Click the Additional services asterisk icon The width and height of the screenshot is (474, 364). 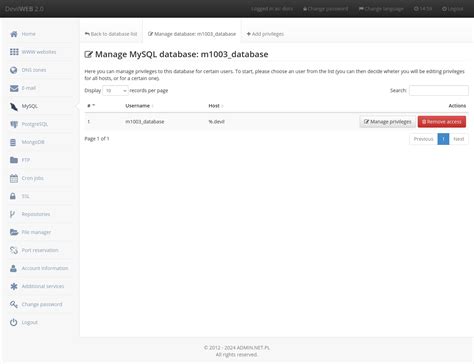14,286
